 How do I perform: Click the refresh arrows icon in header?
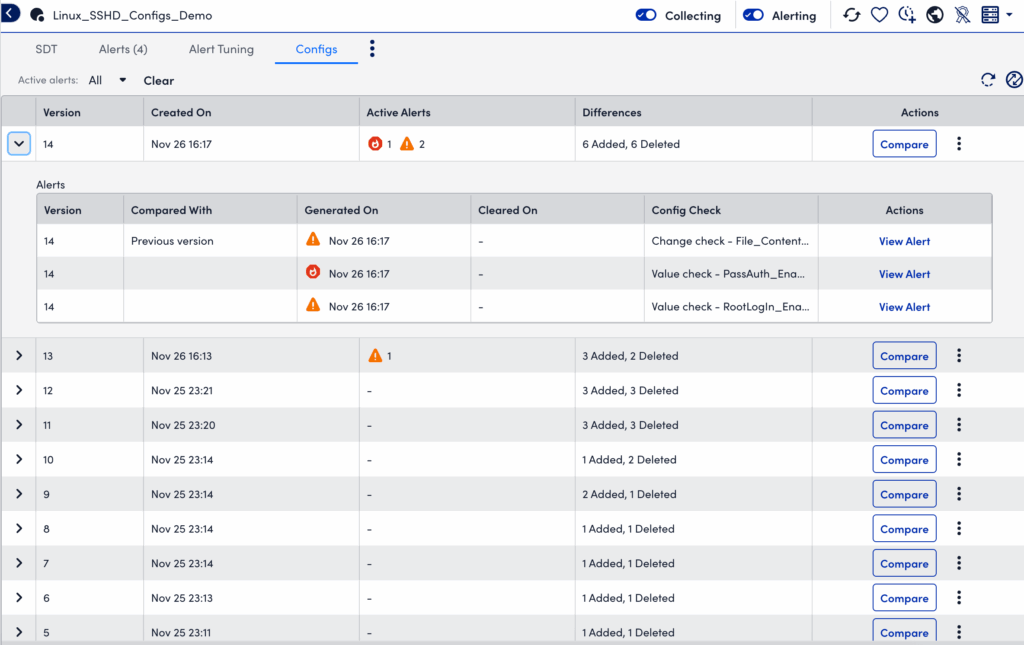852,14
